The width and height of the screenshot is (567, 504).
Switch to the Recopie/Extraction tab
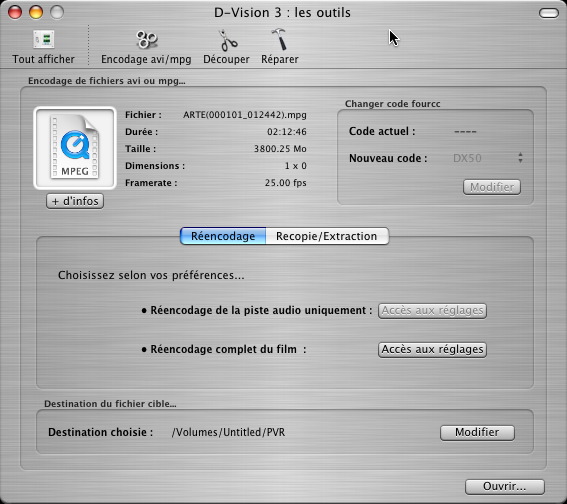pyautogui.click(x=327, y=236)
